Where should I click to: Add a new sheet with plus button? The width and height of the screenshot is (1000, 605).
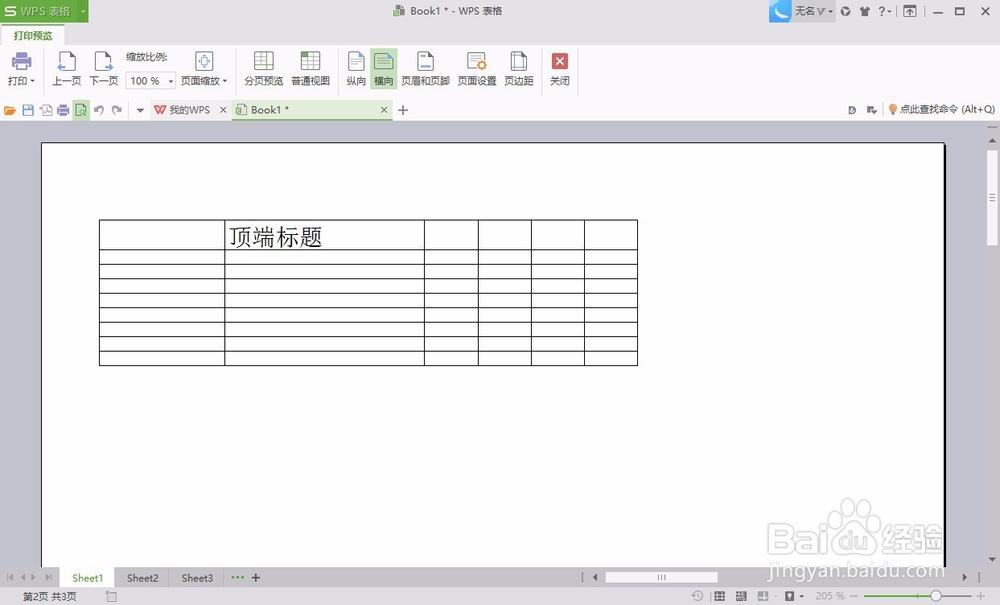pos(256,578)
